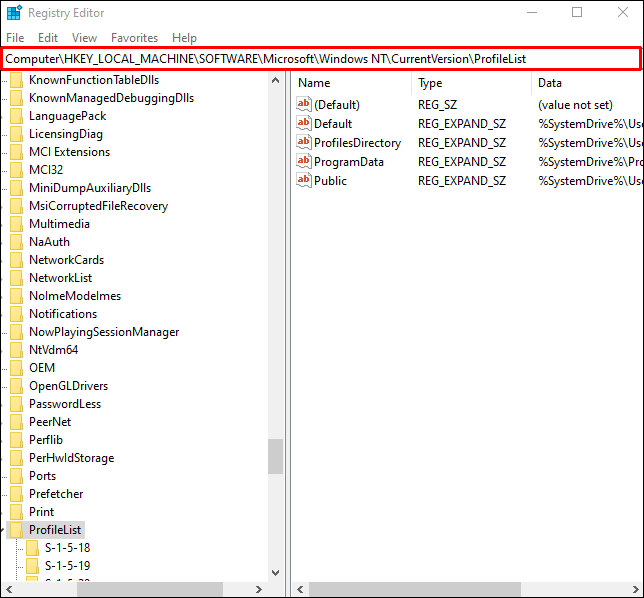This screenshot has width=644, height=598.
Task: Click the values pane scroll left arrow
Action: click(x=300, y=589)
